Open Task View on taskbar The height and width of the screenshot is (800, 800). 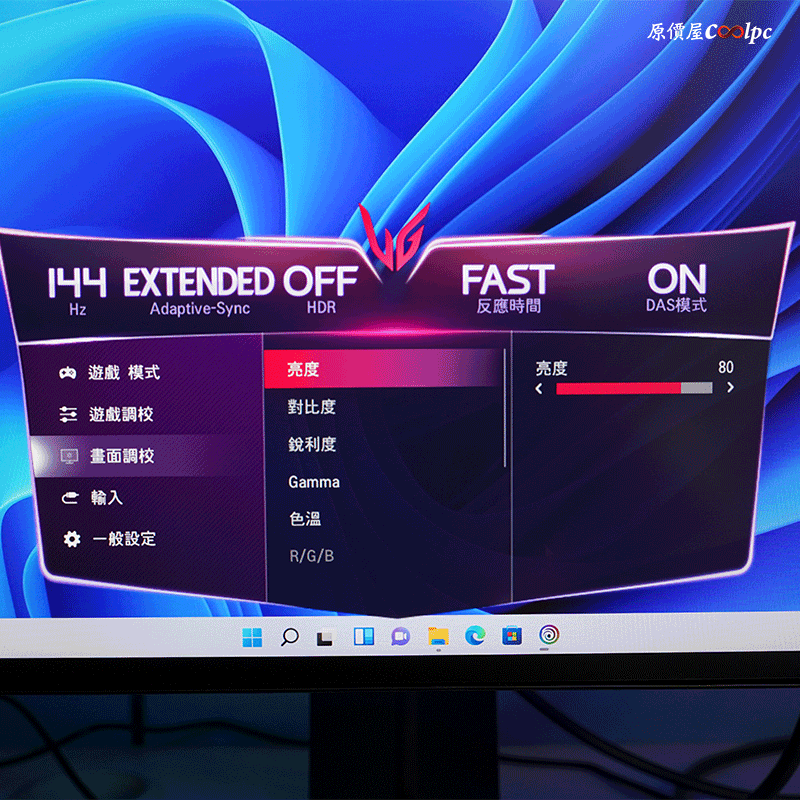(x=324, y=637)
